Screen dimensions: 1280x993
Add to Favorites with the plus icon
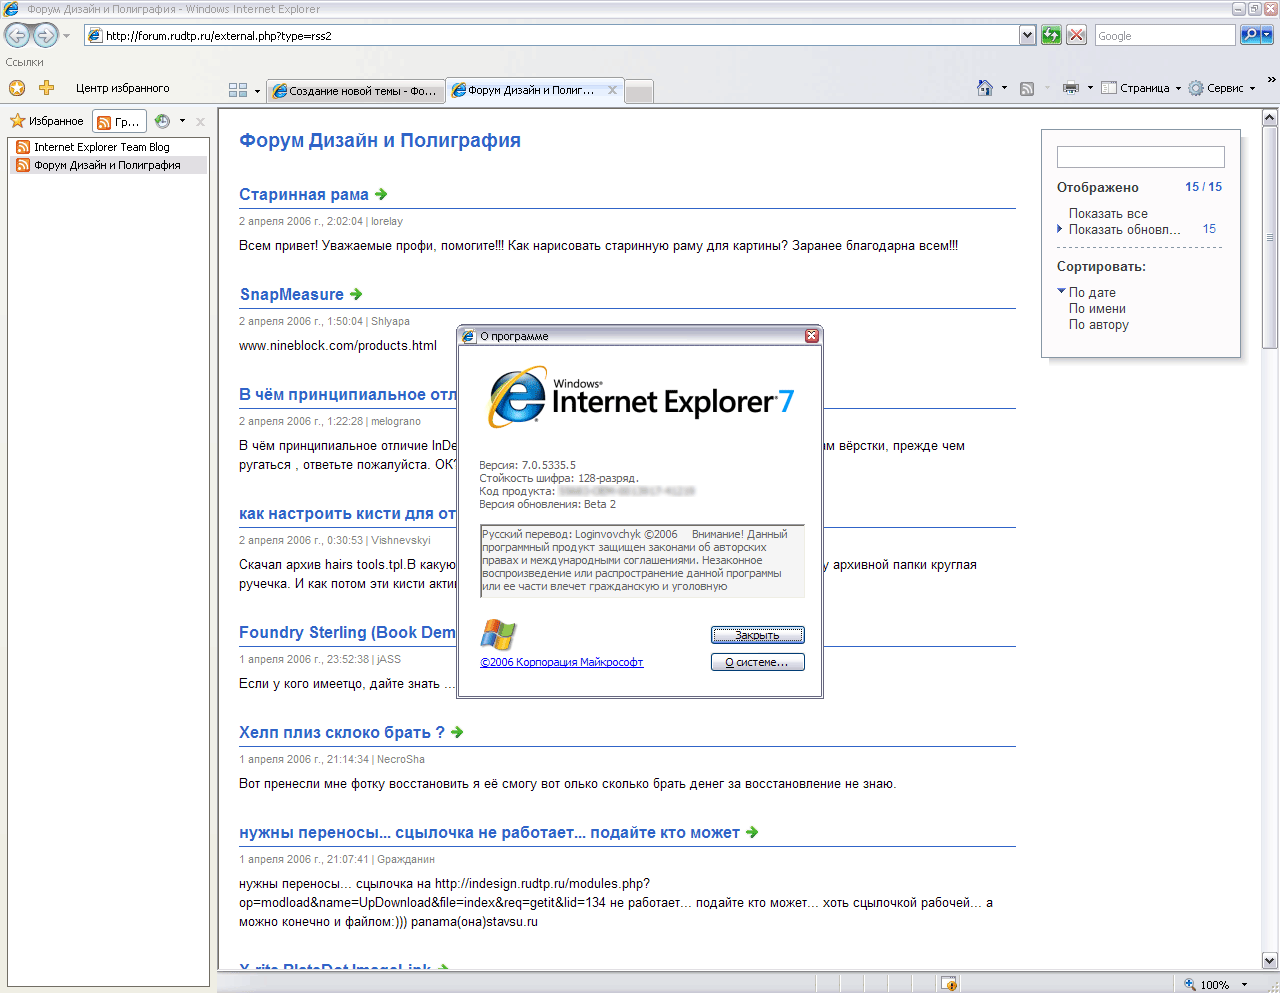(x=46, y=88)
